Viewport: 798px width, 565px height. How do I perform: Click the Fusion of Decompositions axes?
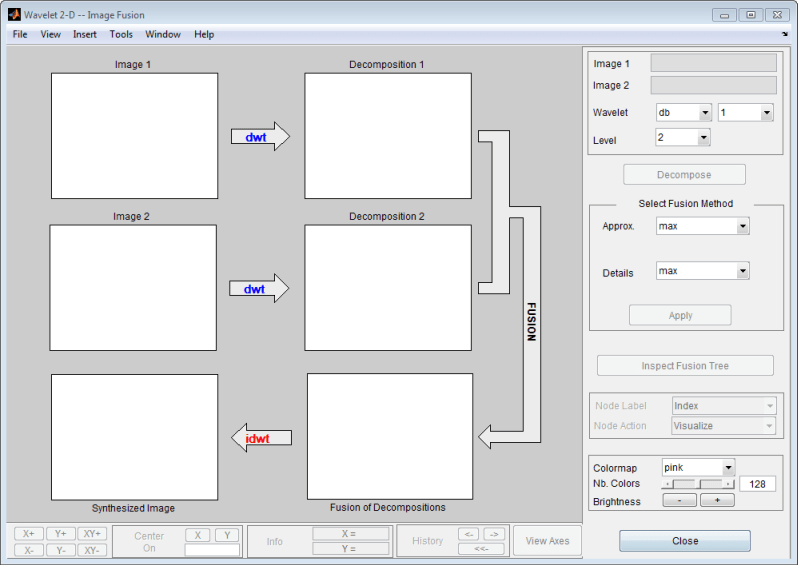coord(390,437)
